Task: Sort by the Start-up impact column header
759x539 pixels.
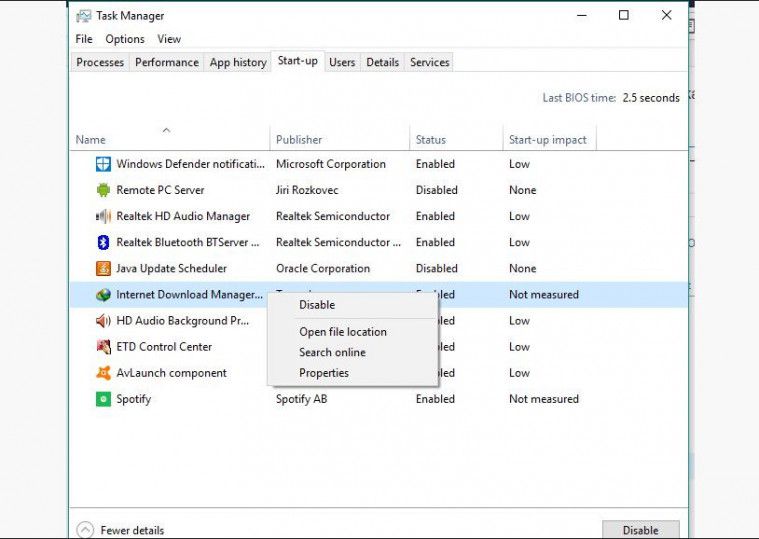Action: tap(547, 140)
